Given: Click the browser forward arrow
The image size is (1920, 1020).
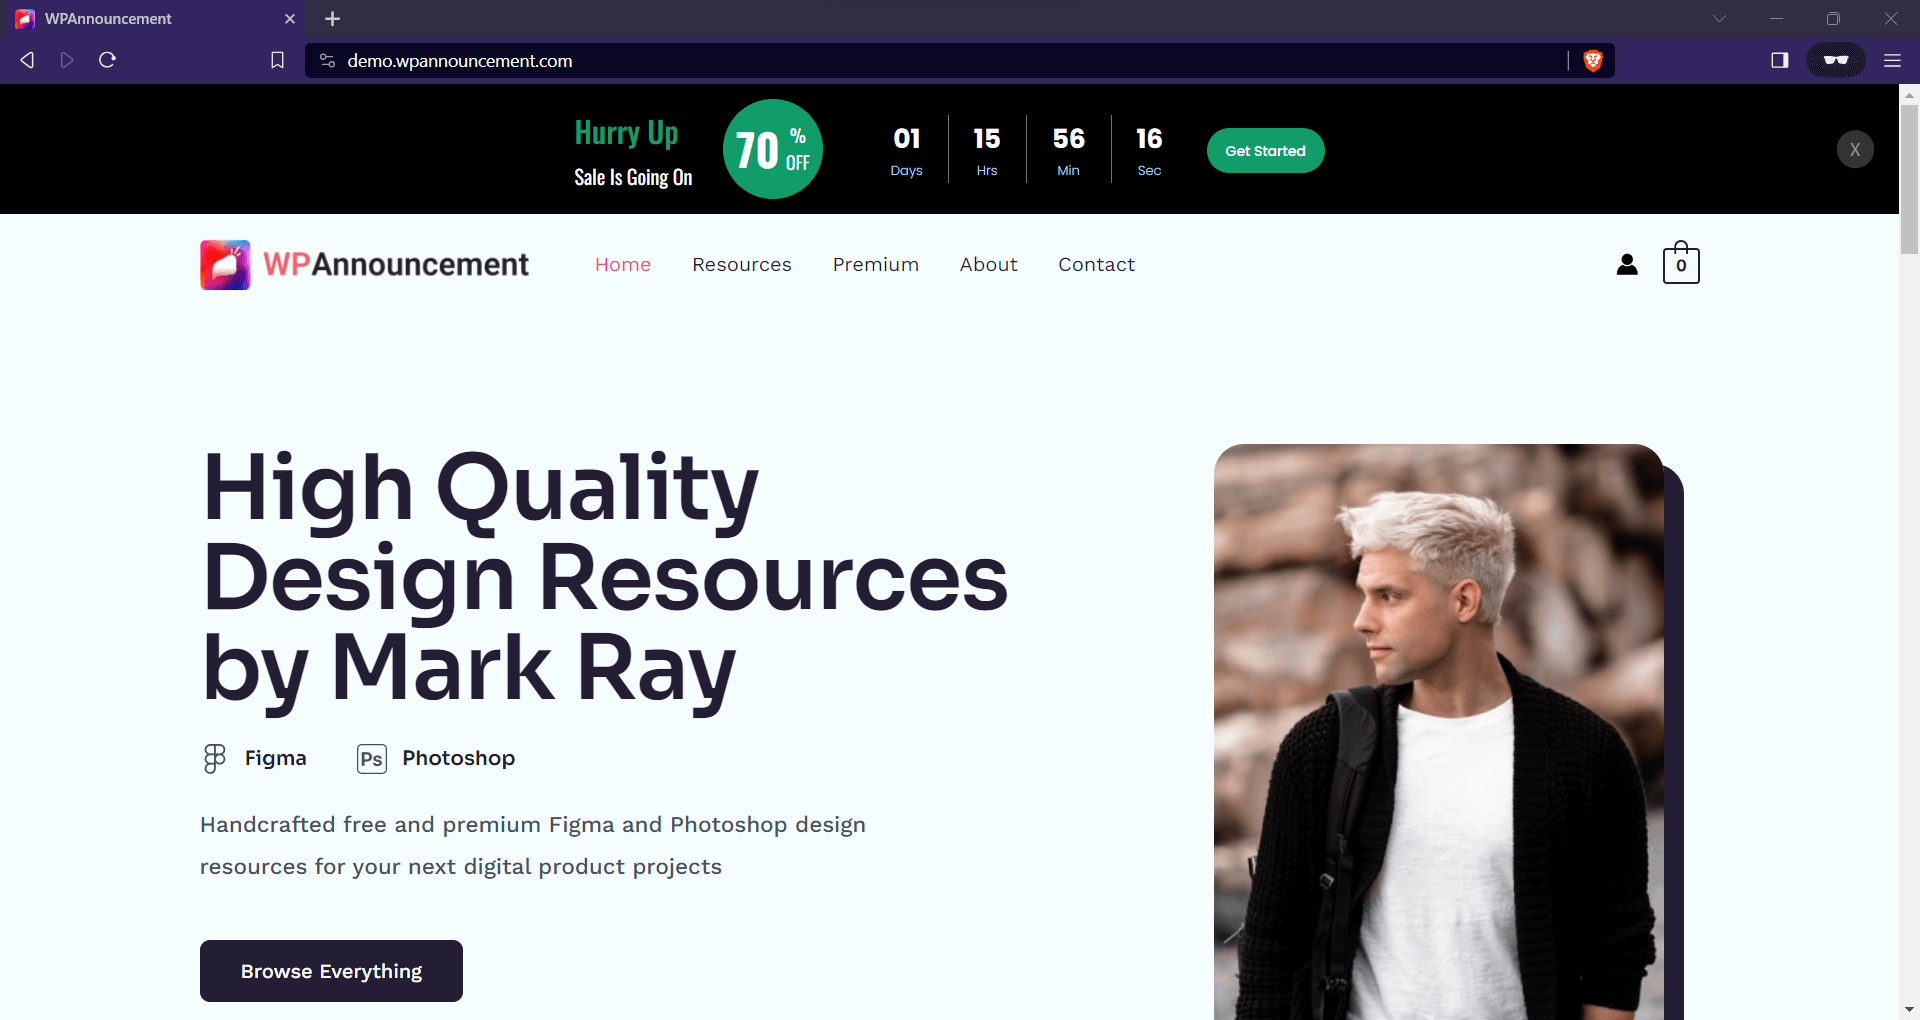Looking at the screenshot, I should (67, 60).
